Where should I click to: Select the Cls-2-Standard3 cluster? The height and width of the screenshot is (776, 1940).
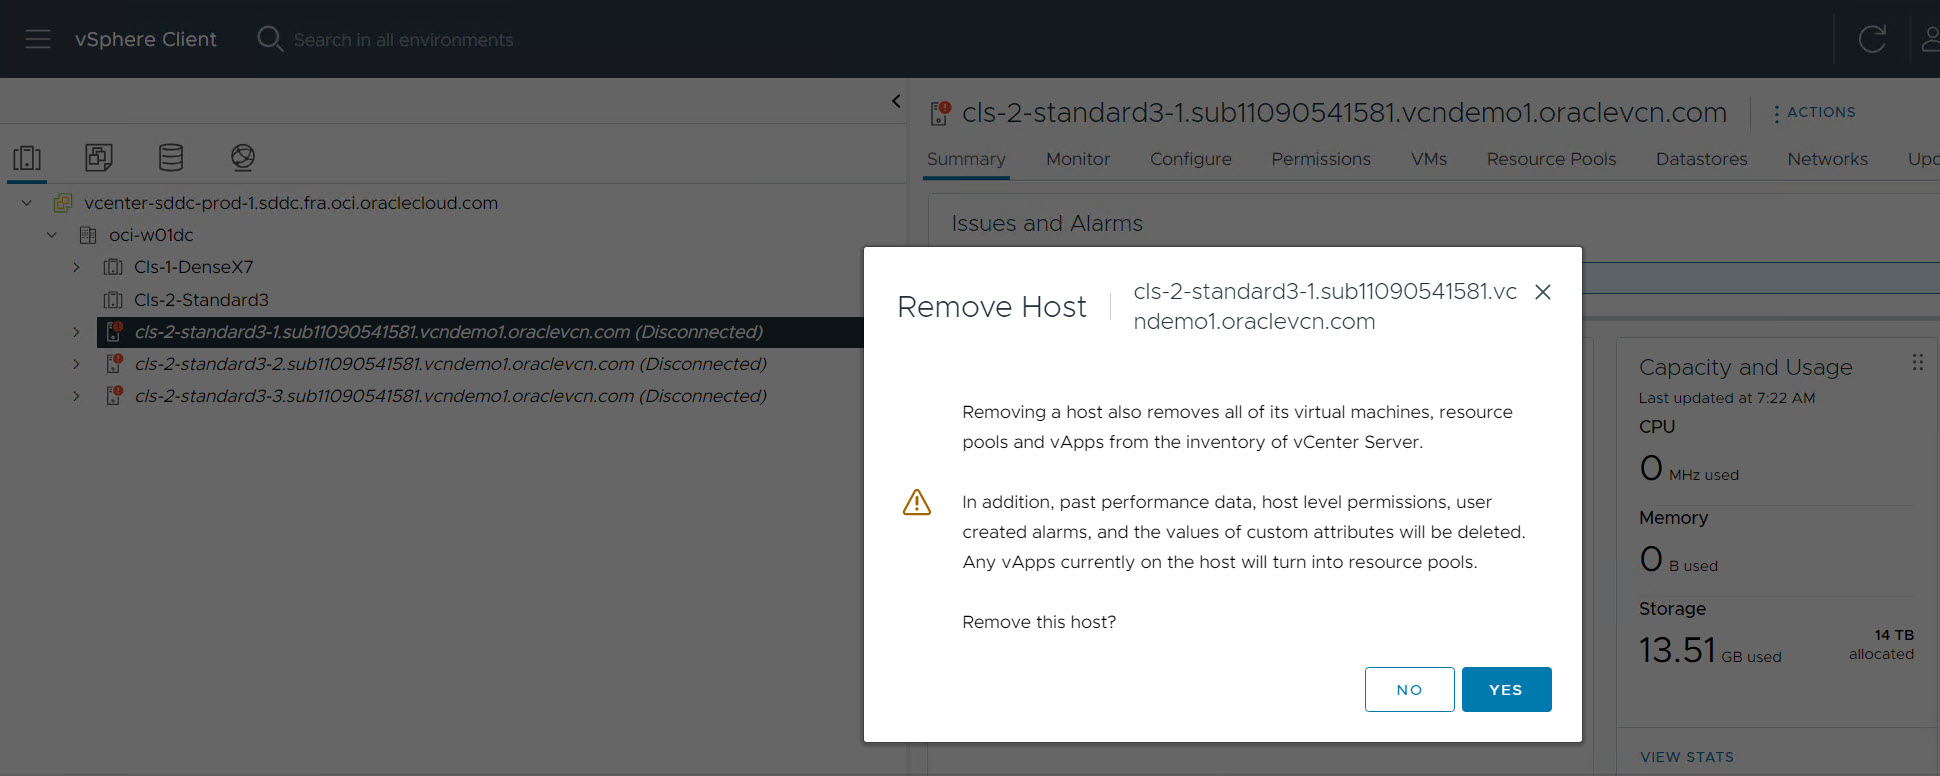tap(201, 300)
